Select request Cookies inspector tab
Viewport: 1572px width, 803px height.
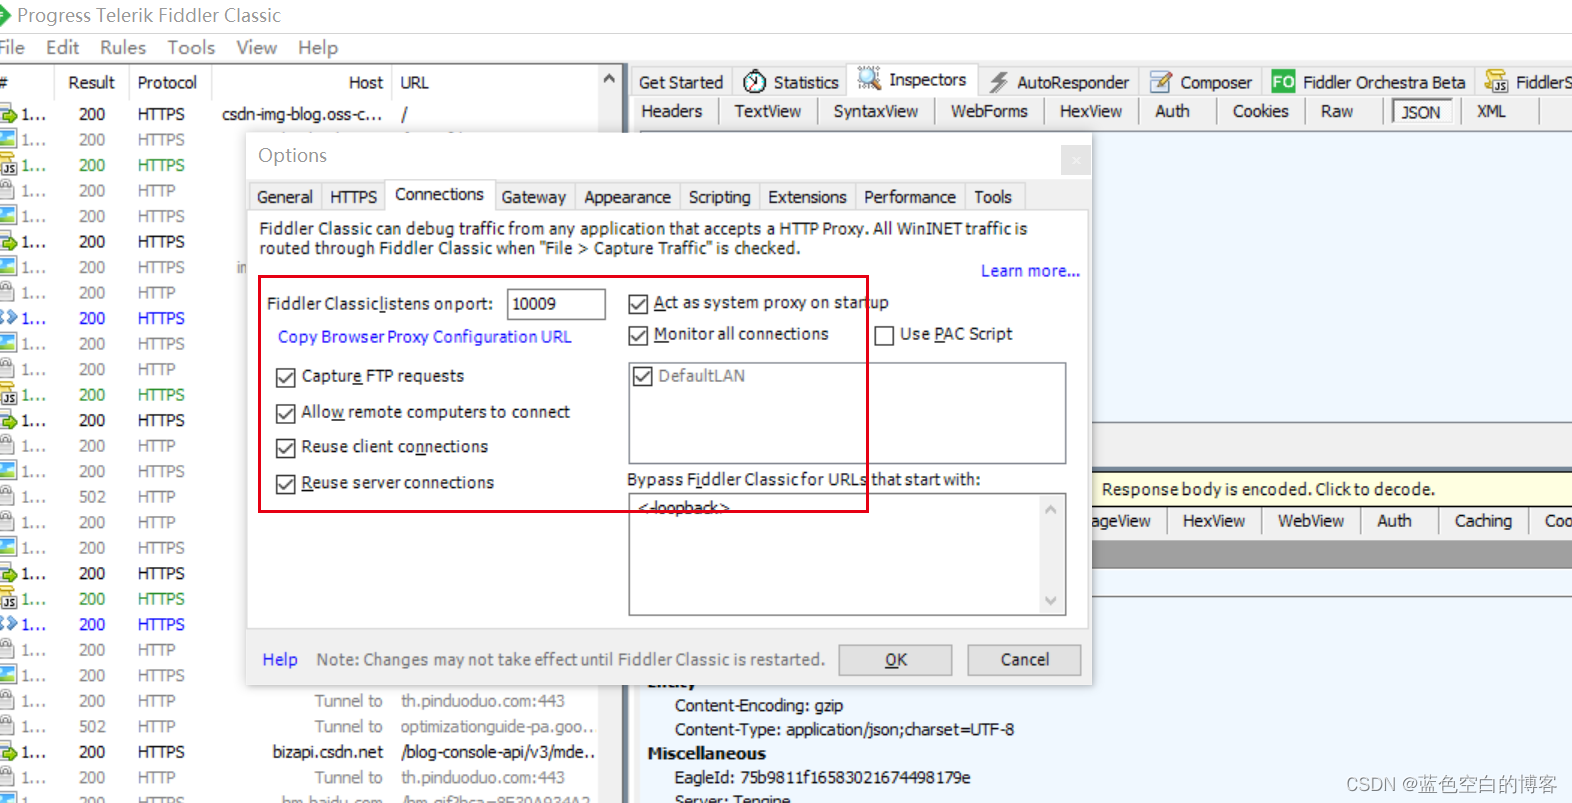coord(1260,111)
